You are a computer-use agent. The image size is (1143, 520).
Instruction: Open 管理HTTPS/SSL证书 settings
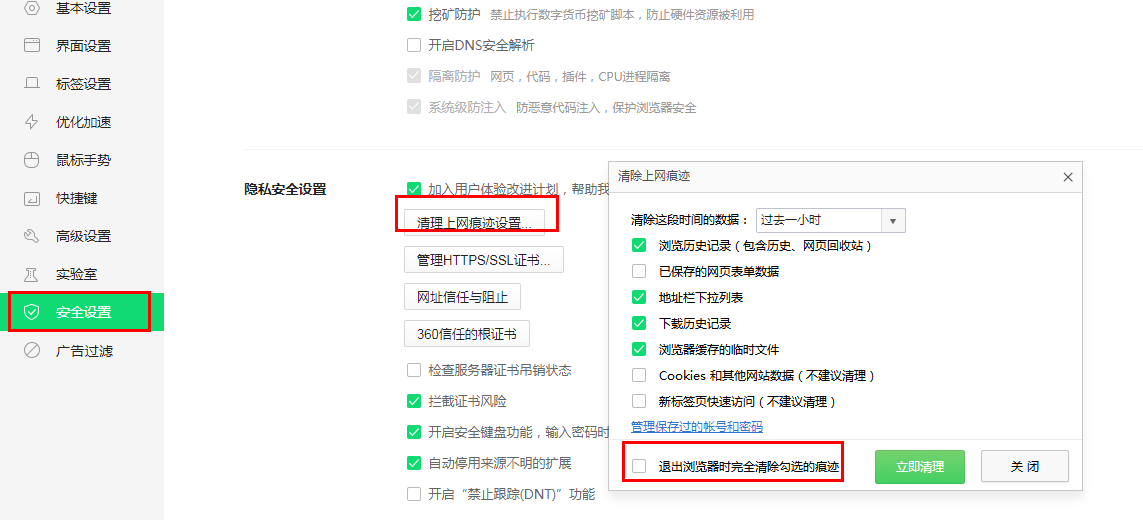tap(484, 260)
